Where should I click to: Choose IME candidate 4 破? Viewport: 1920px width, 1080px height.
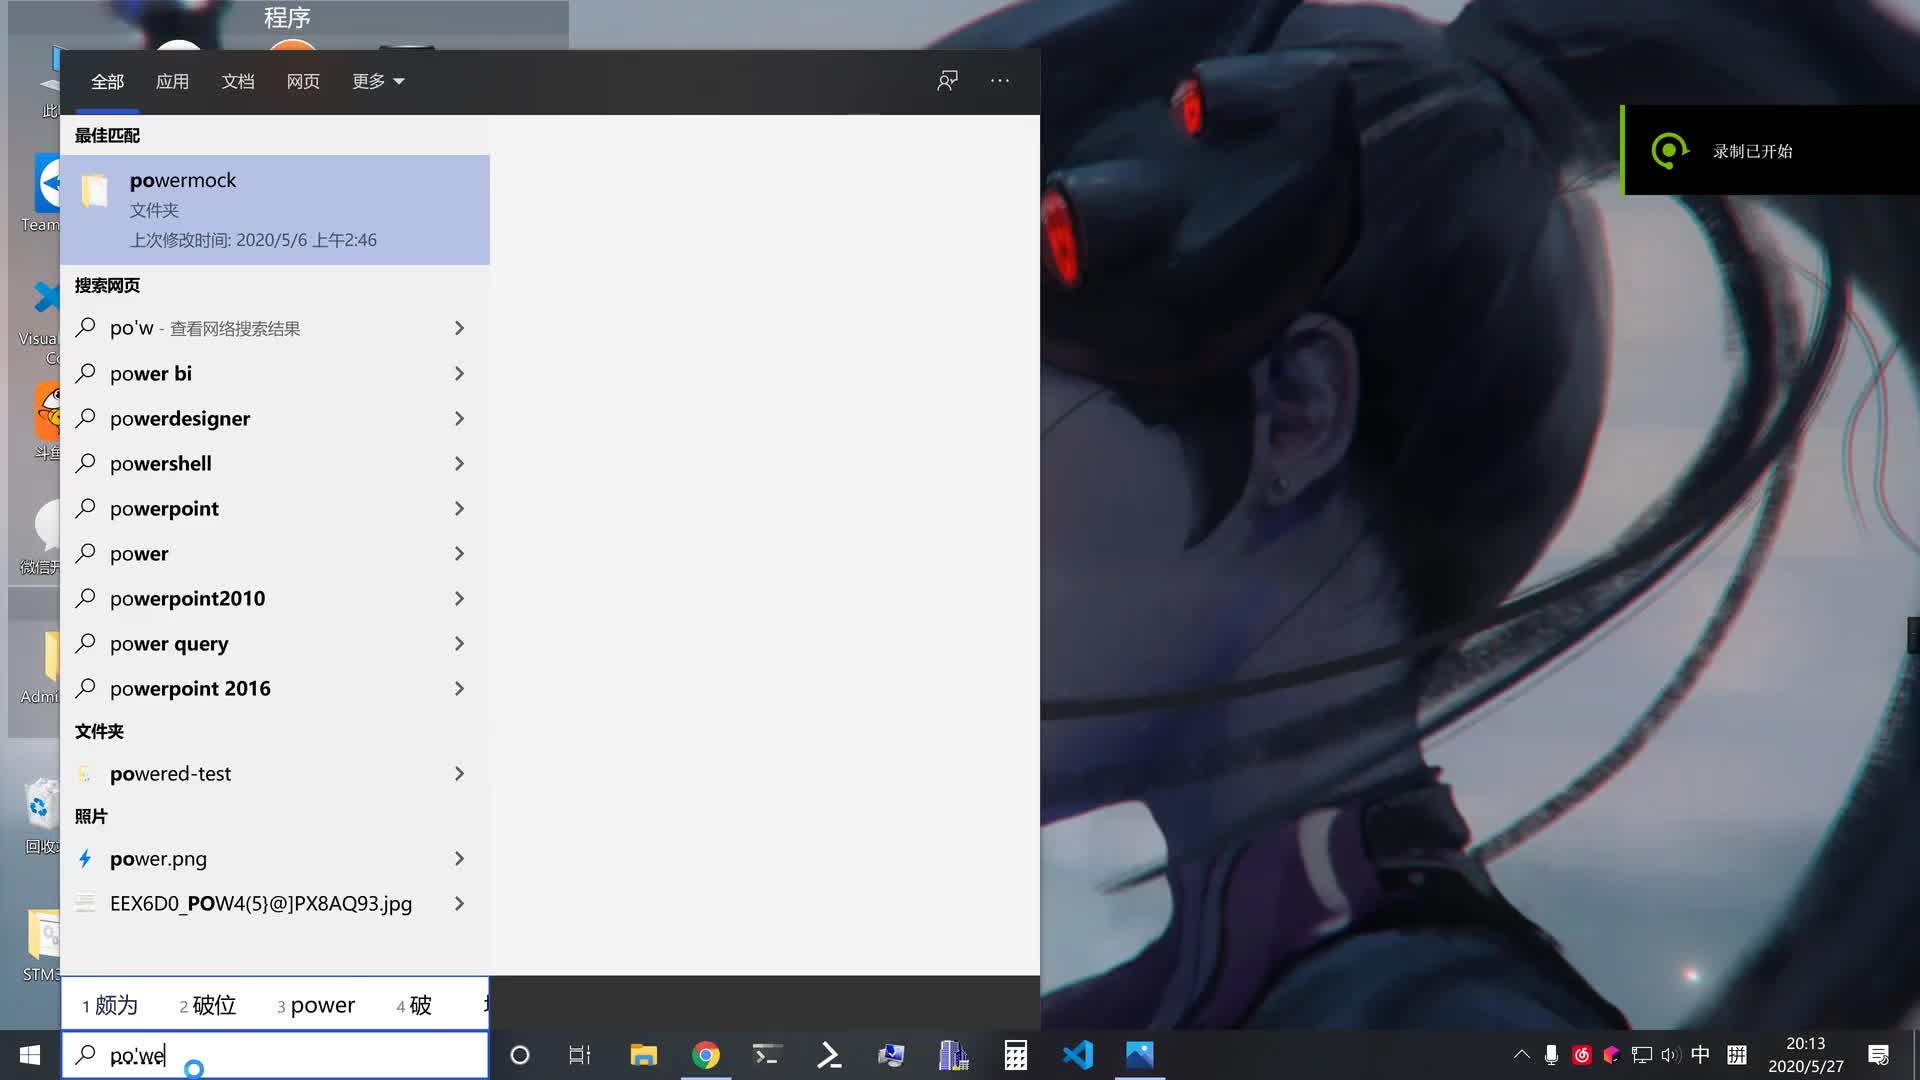pyautogui.click(x=414, y=1005)
